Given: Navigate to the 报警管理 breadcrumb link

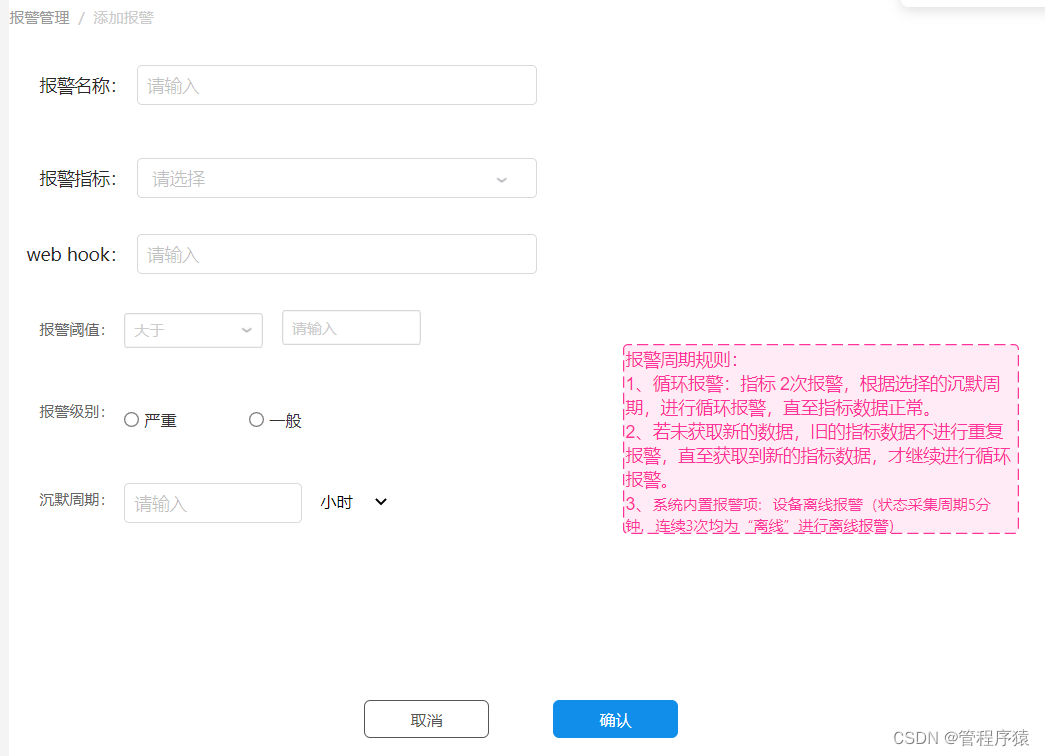Looking at the screenshot, I should 39,17.
